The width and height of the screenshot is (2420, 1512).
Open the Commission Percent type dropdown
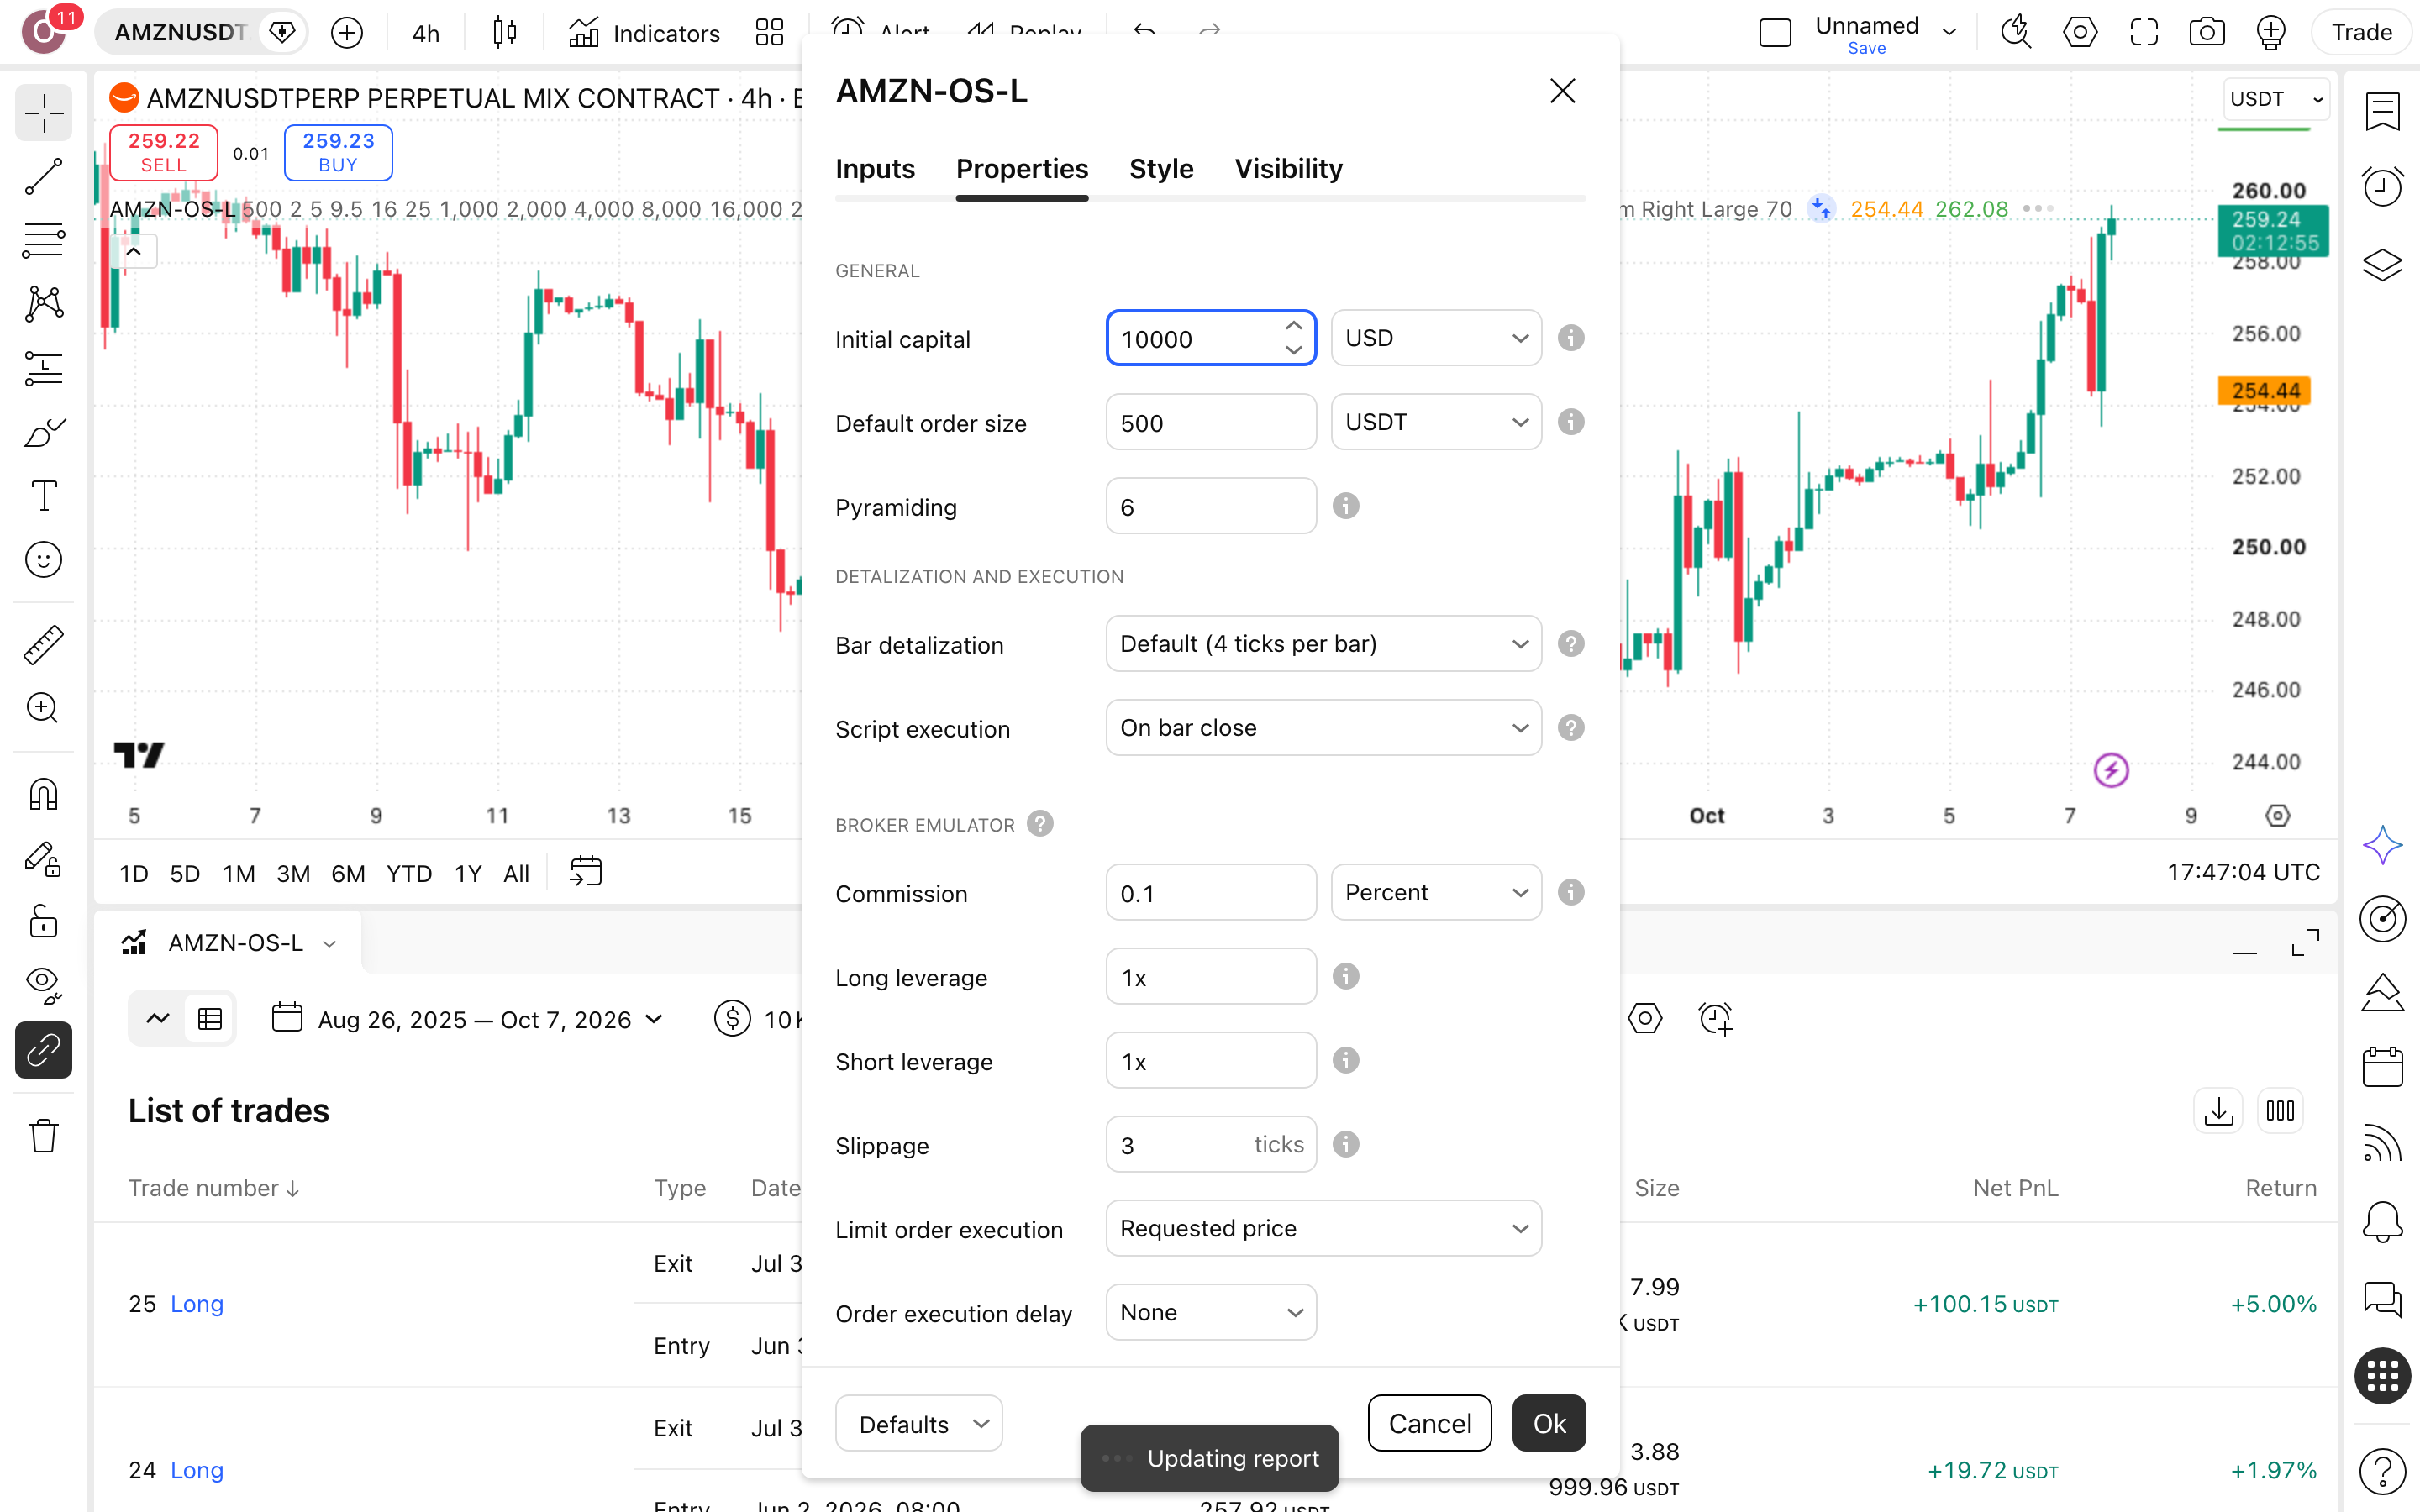point(1436,892)
